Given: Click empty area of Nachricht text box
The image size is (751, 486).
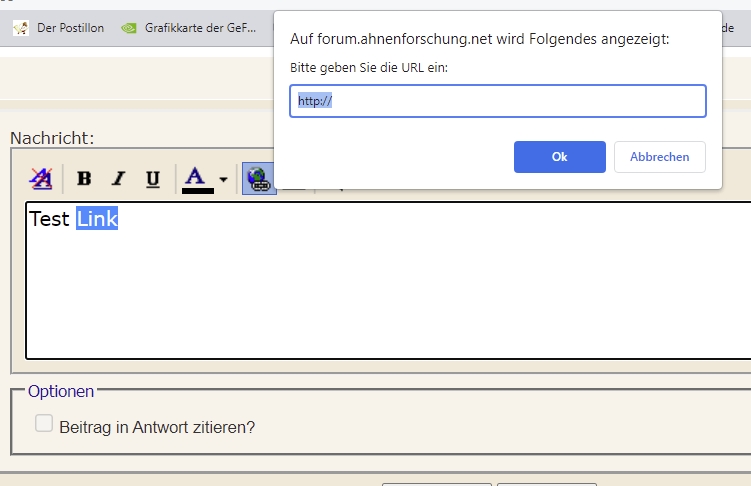Looking at the screenshot, I should pyautogui.click(x=380, y=300).
